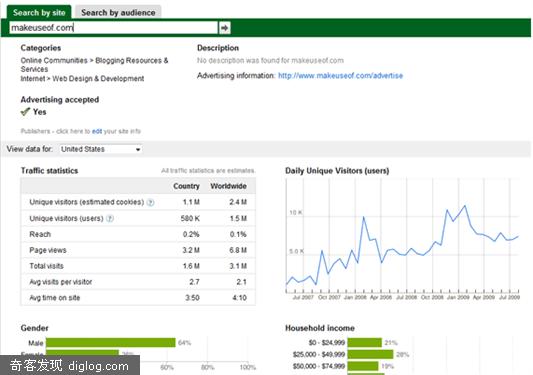Viewport: 533px width, 375px height.
Task: Click the Gender section heading
Action: point(34,328)
